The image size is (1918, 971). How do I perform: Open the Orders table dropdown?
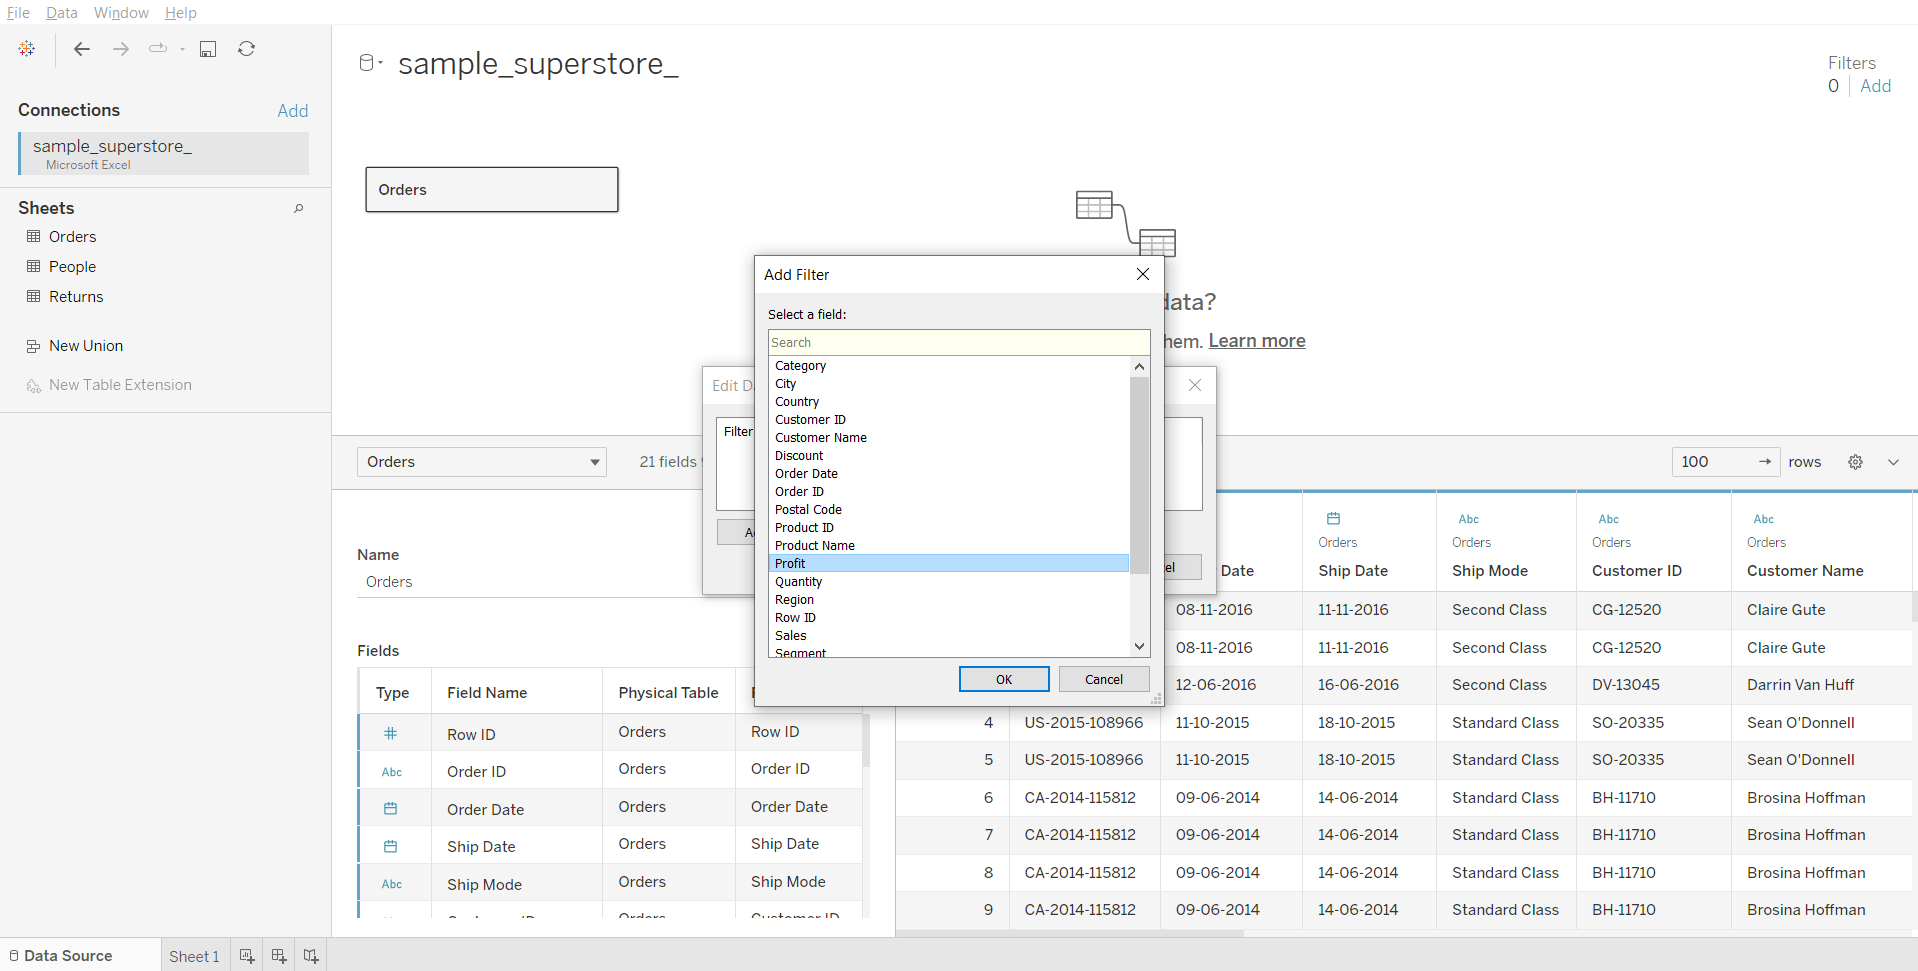481,462
